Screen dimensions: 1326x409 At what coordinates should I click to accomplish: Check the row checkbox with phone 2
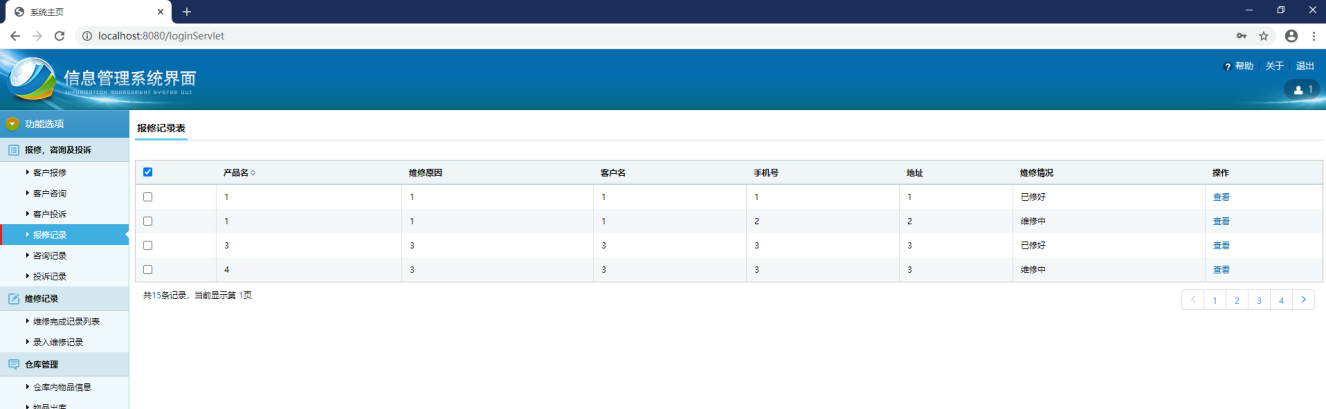click(148, 221)
